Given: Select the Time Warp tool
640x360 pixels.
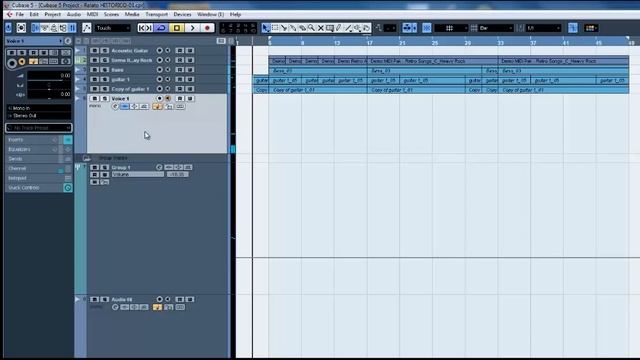Looking at the screenshot, I should point(330,28).
